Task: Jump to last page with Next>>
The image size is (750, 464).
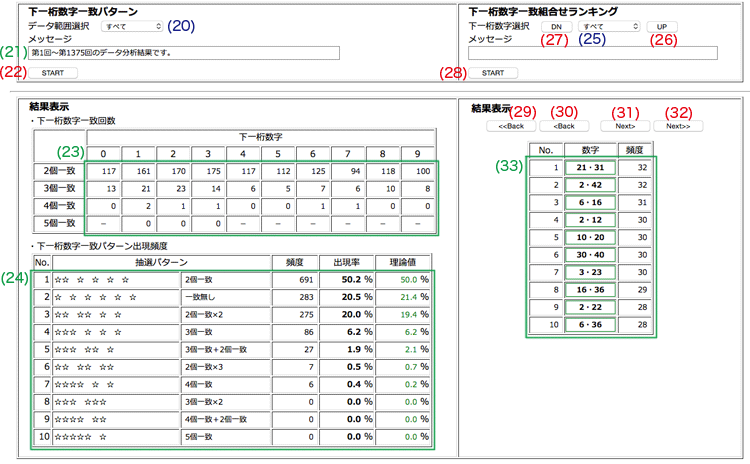Action: click(x=678, y=126)
